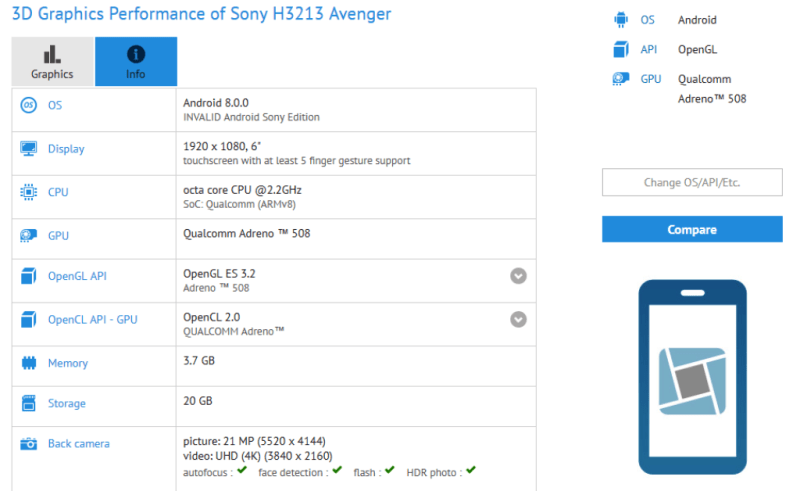Select the text 20 GB
800x491 pixels.
[x=197, y=401]
